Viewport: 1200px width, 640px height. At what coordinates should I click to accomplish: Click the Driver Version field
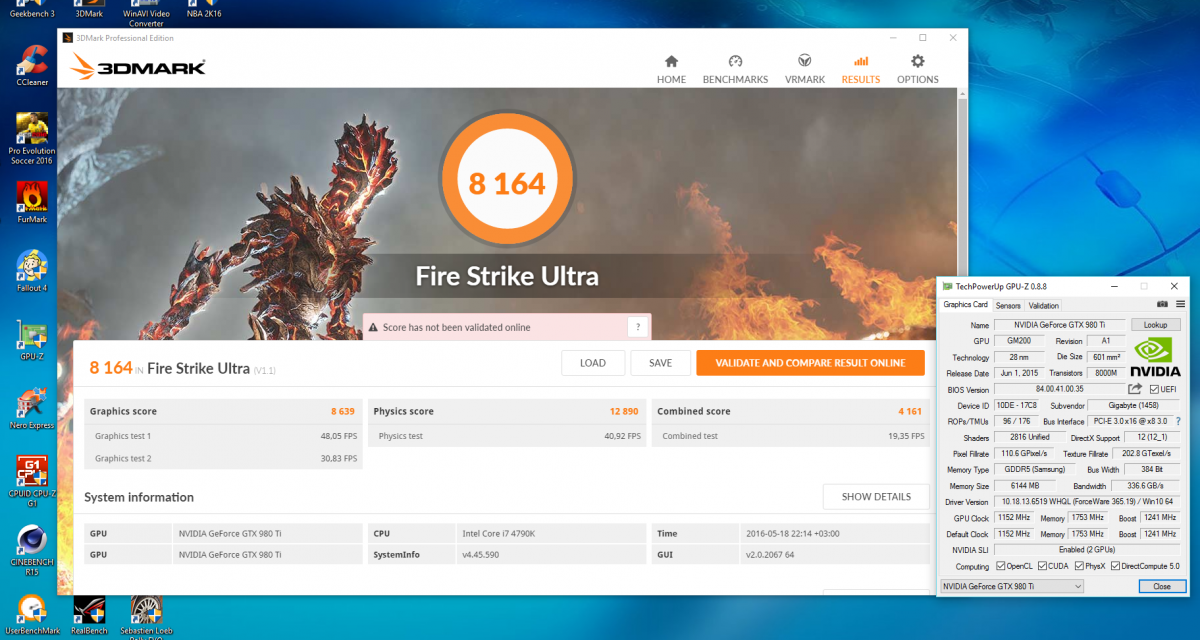1088,502
